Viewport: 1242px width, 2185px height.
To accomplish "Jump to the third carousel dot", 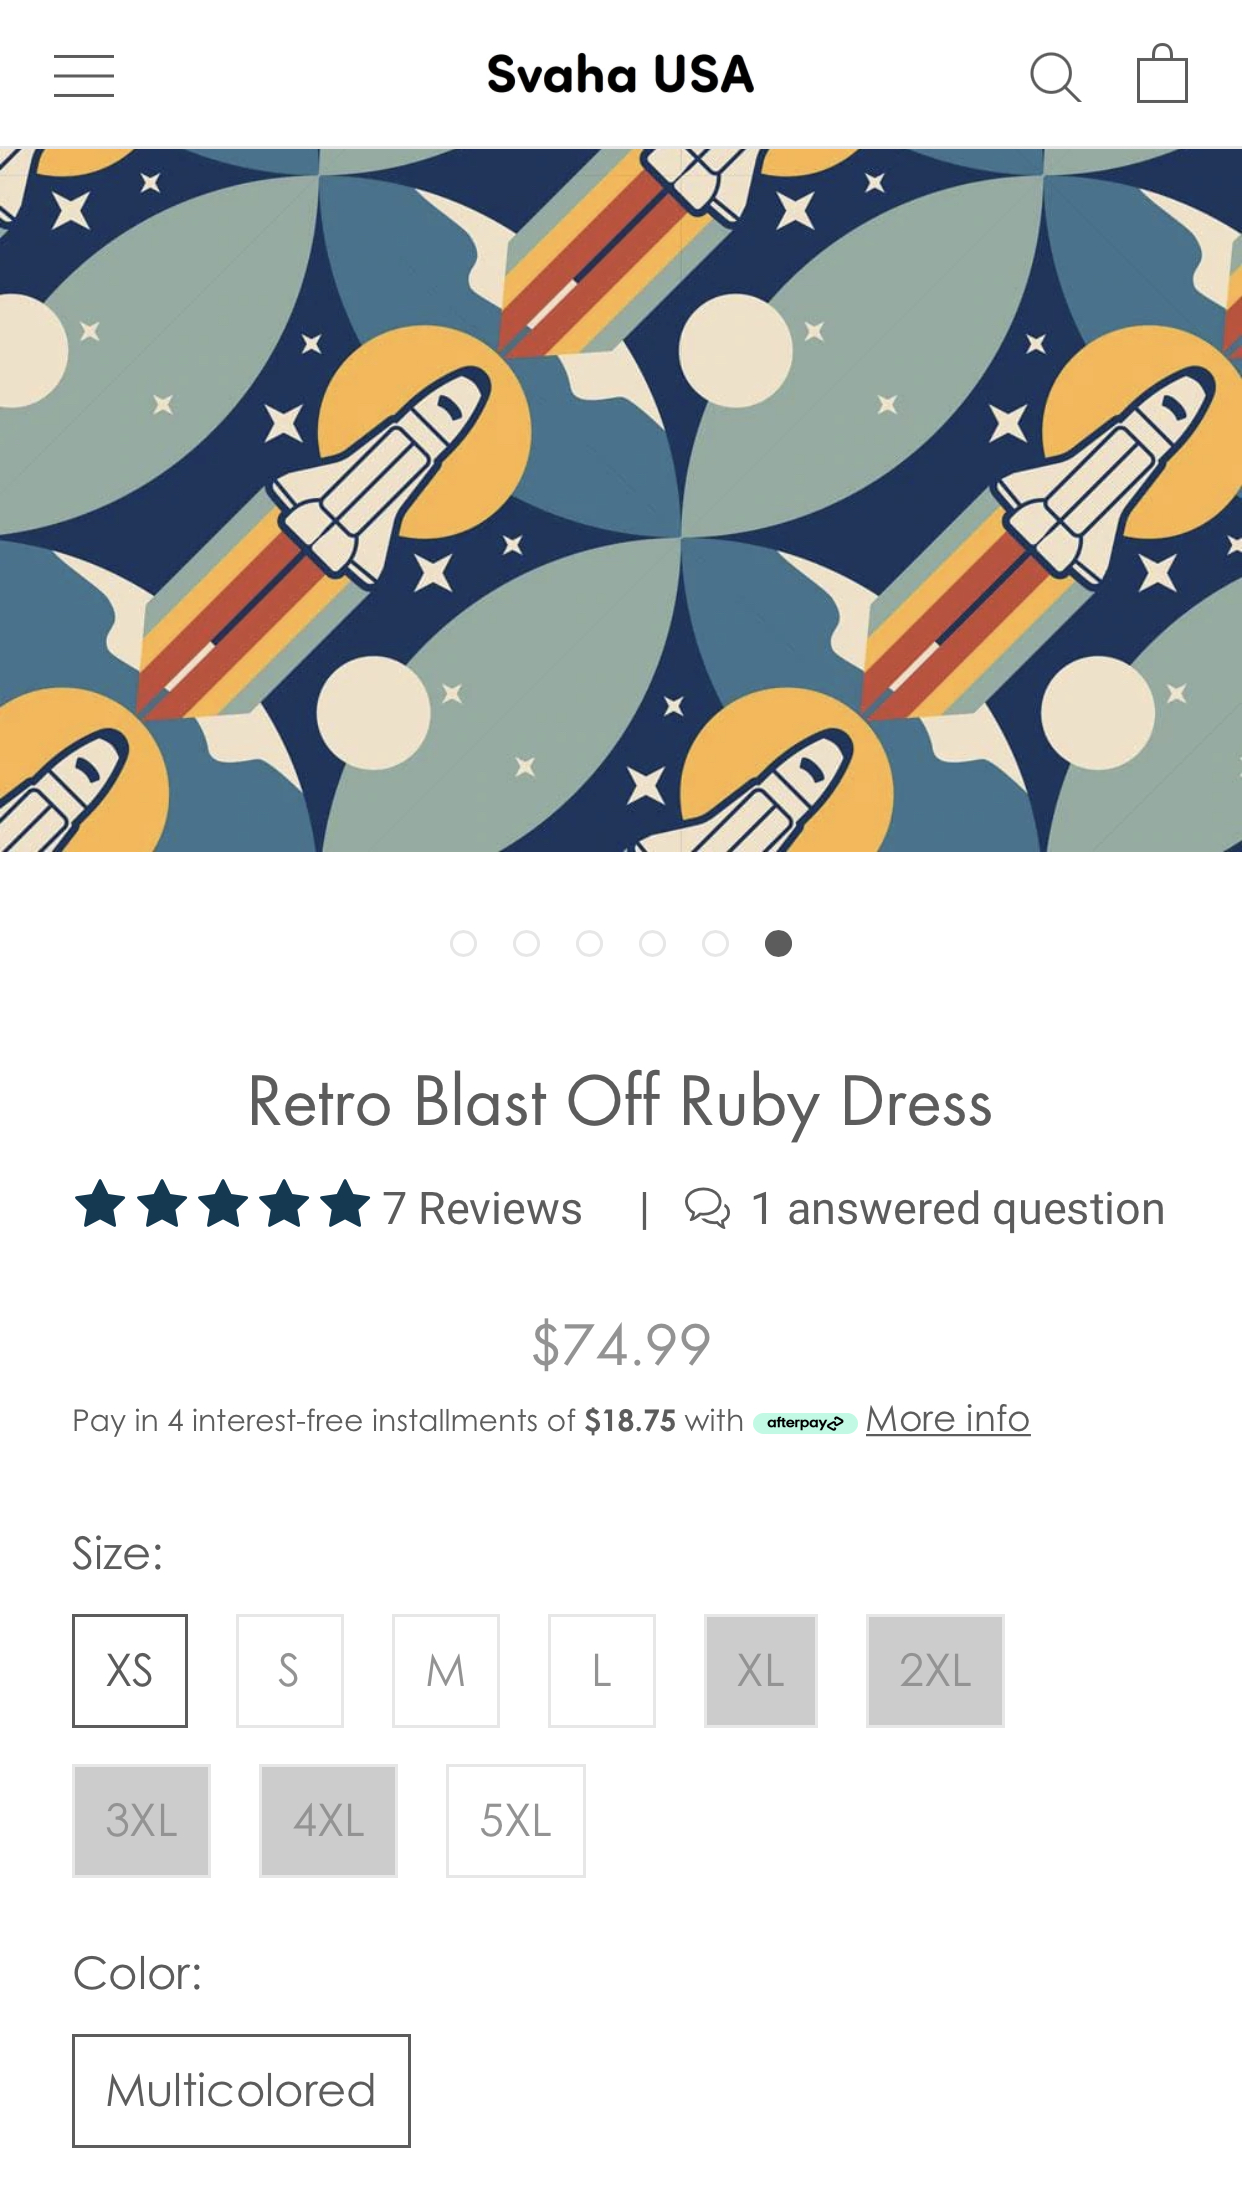I will pos(589,943).
